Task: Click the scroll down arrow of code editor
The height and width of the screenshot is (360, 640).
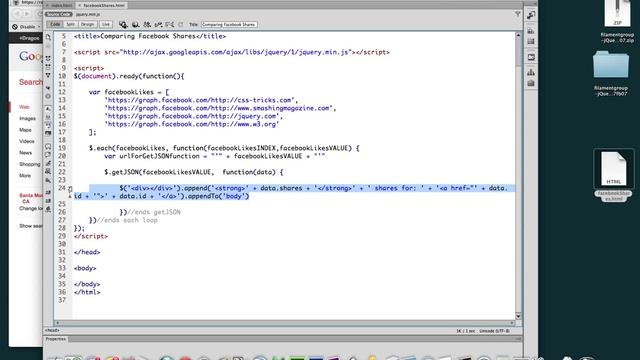Action: click(x=518, y=316)
